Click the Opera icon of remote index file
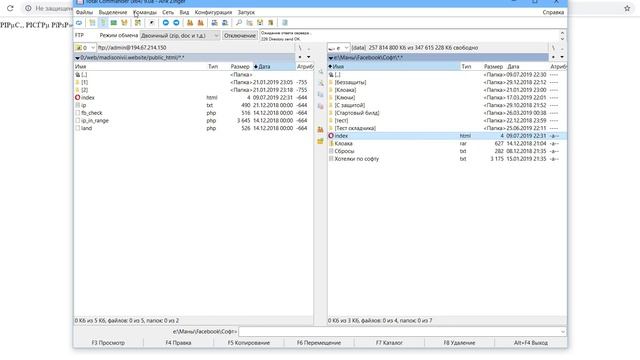The image size is (640, 360). (x=78, y=98)
